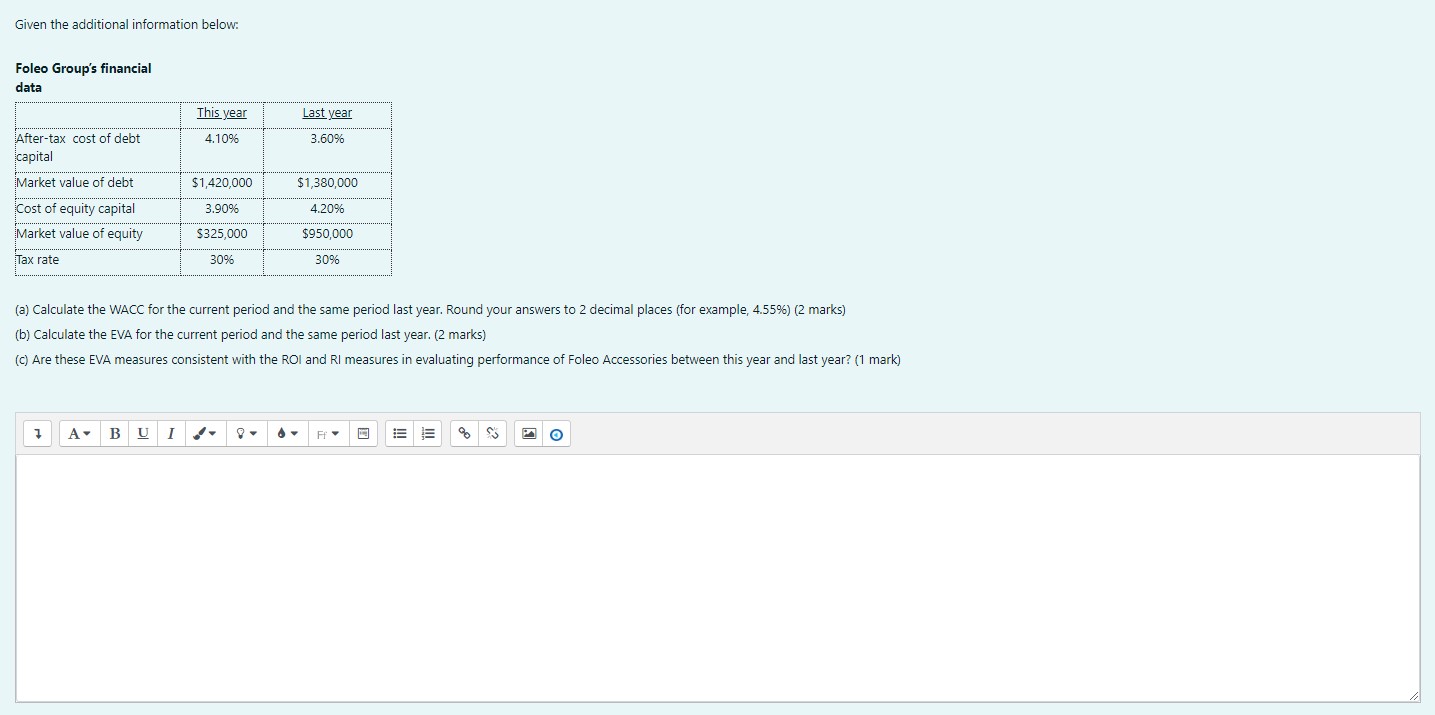Select the 'This year' column header
This screenshot has width=1435, height=715.
(221, 113)
